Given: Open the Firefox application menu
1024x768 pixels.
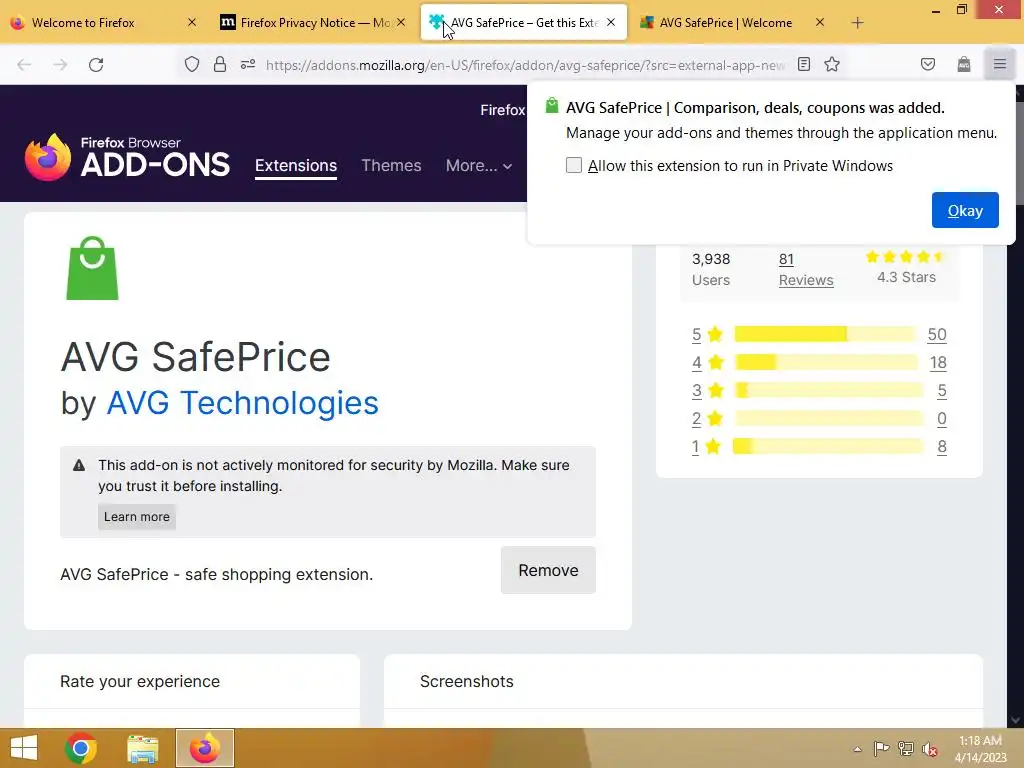Looking at the screenshot, I should 1000,64.
